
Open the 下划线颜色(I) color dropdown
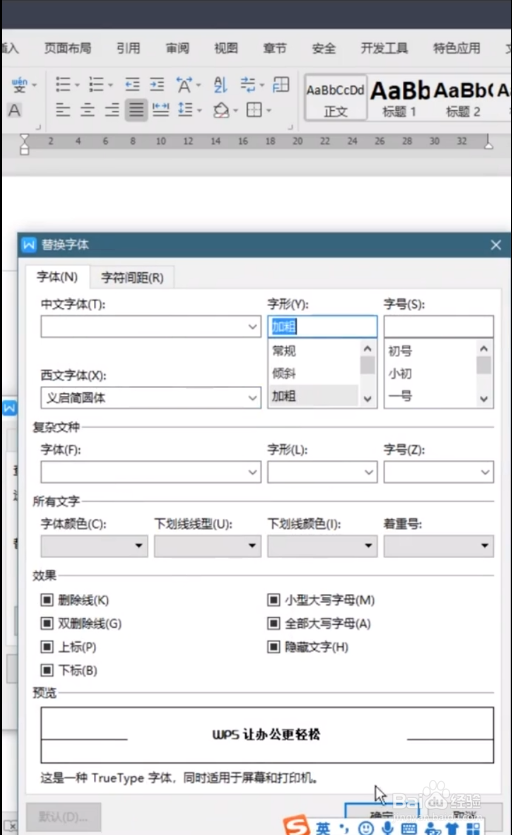point(322,546)
